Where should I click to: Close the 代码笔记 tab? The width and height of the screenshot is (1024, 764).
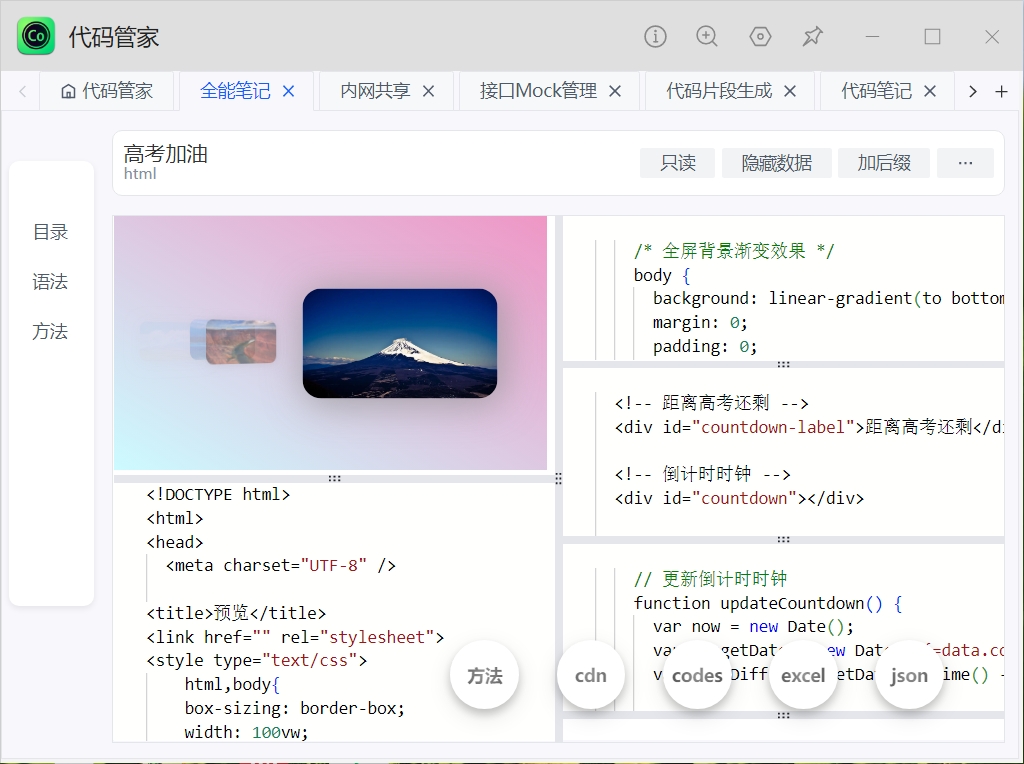(x=930, y=91)
